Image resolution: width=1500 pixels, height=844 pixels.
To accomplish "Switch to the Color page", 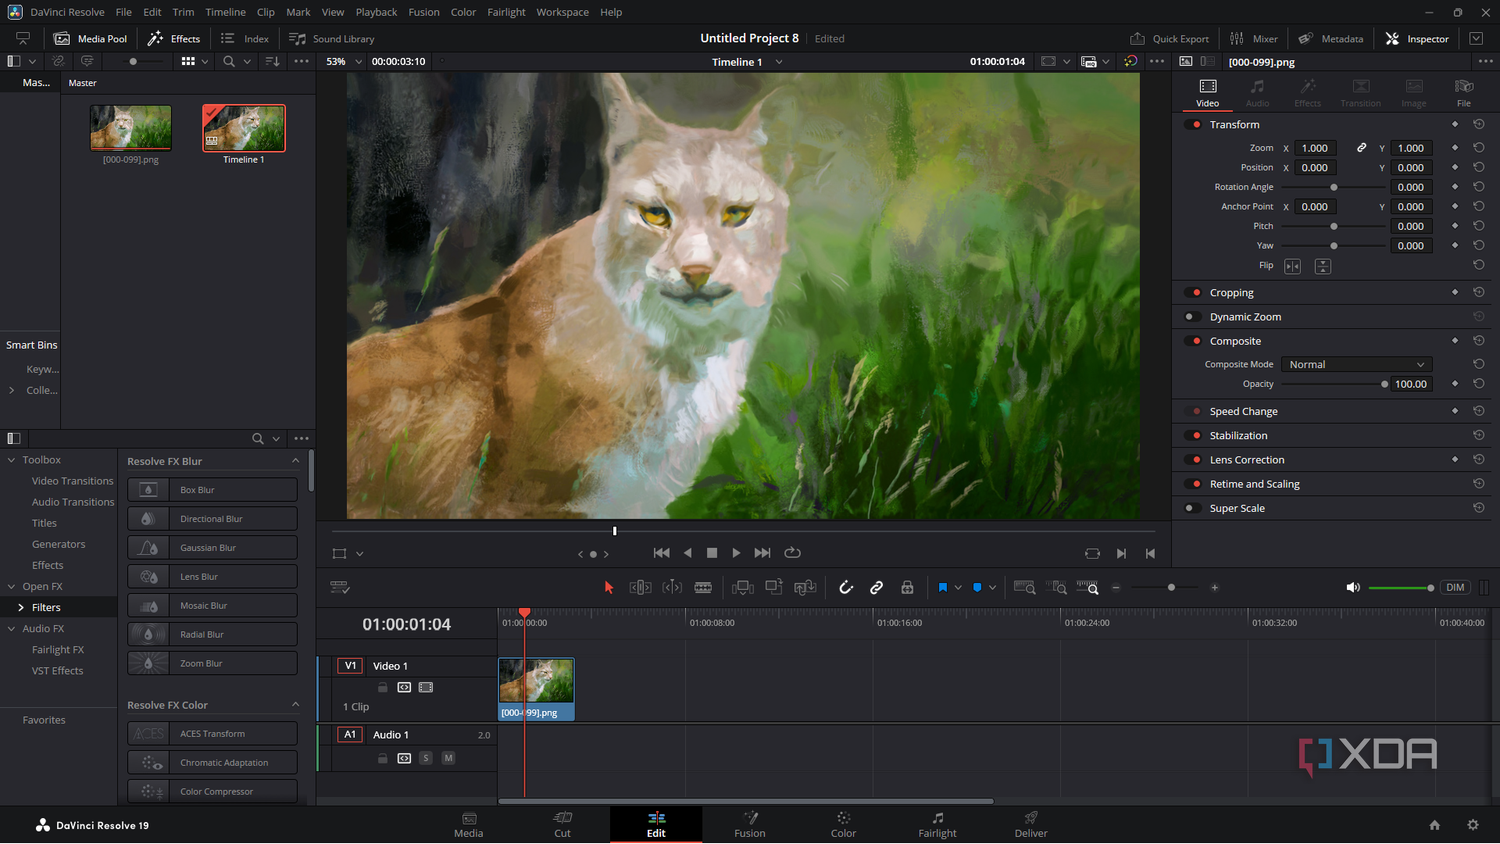I will pos(843,824).
